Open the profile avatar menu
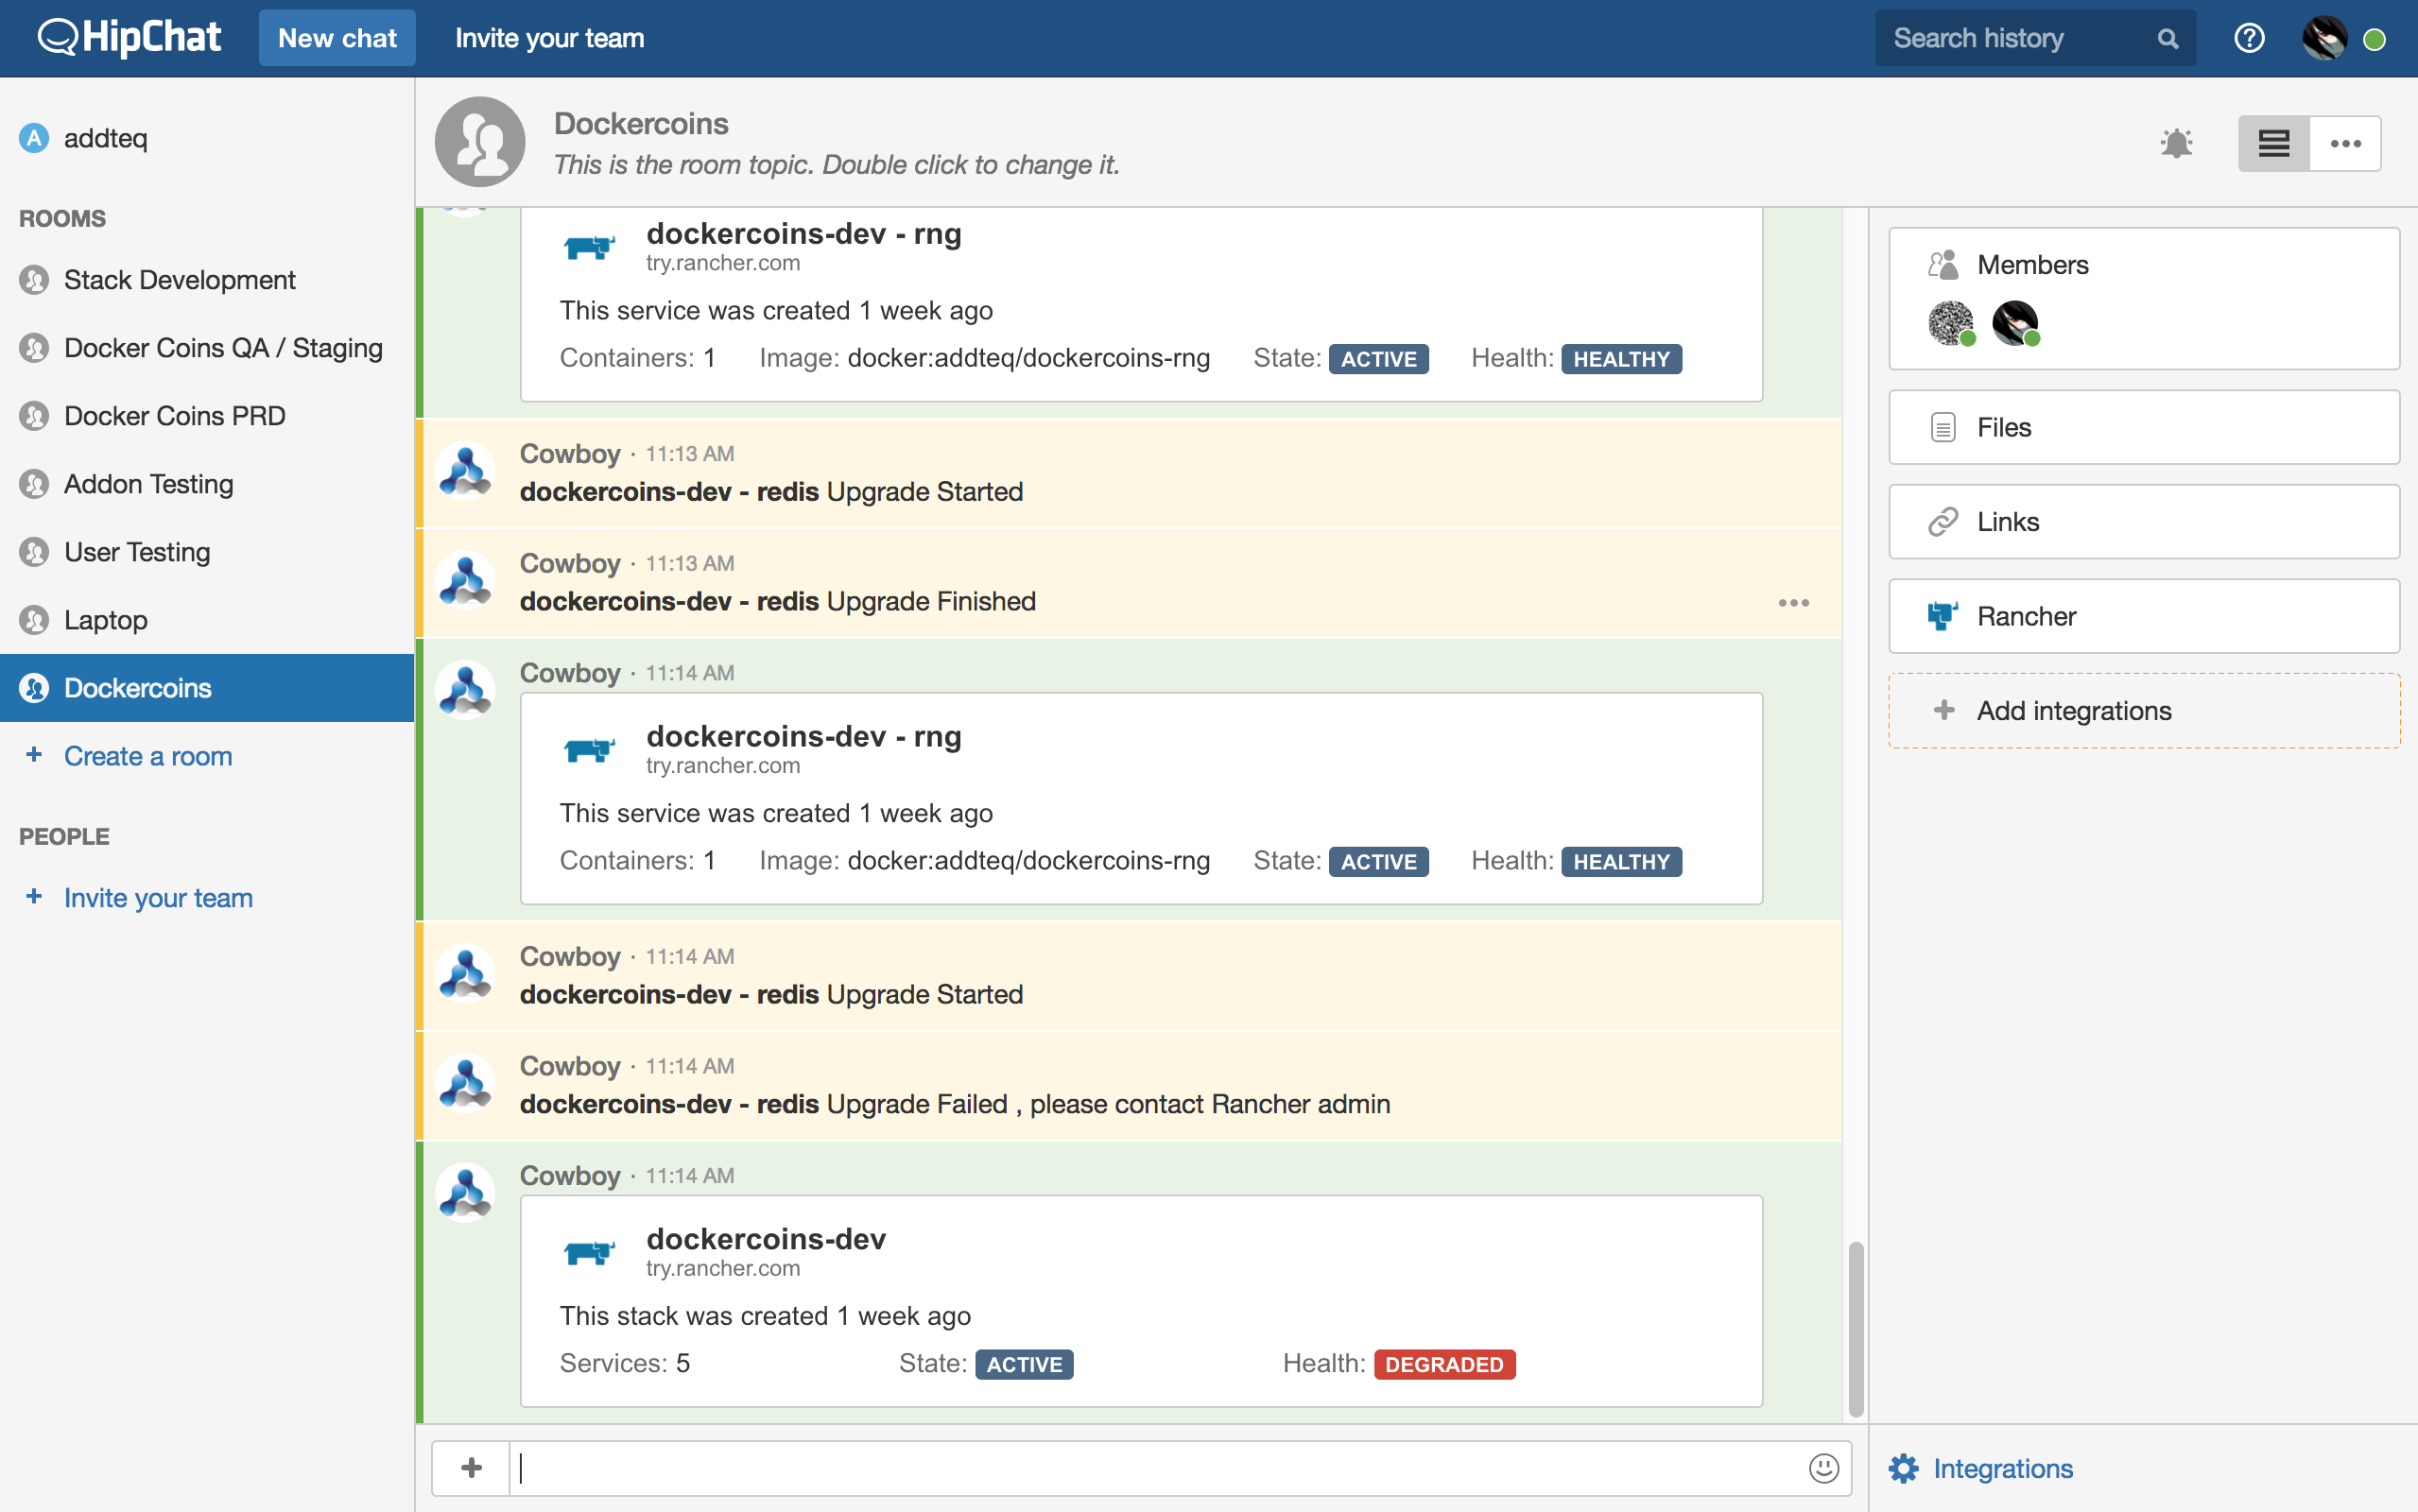This screenshot has height=1512, width=2418. [x=2324, y=38]
